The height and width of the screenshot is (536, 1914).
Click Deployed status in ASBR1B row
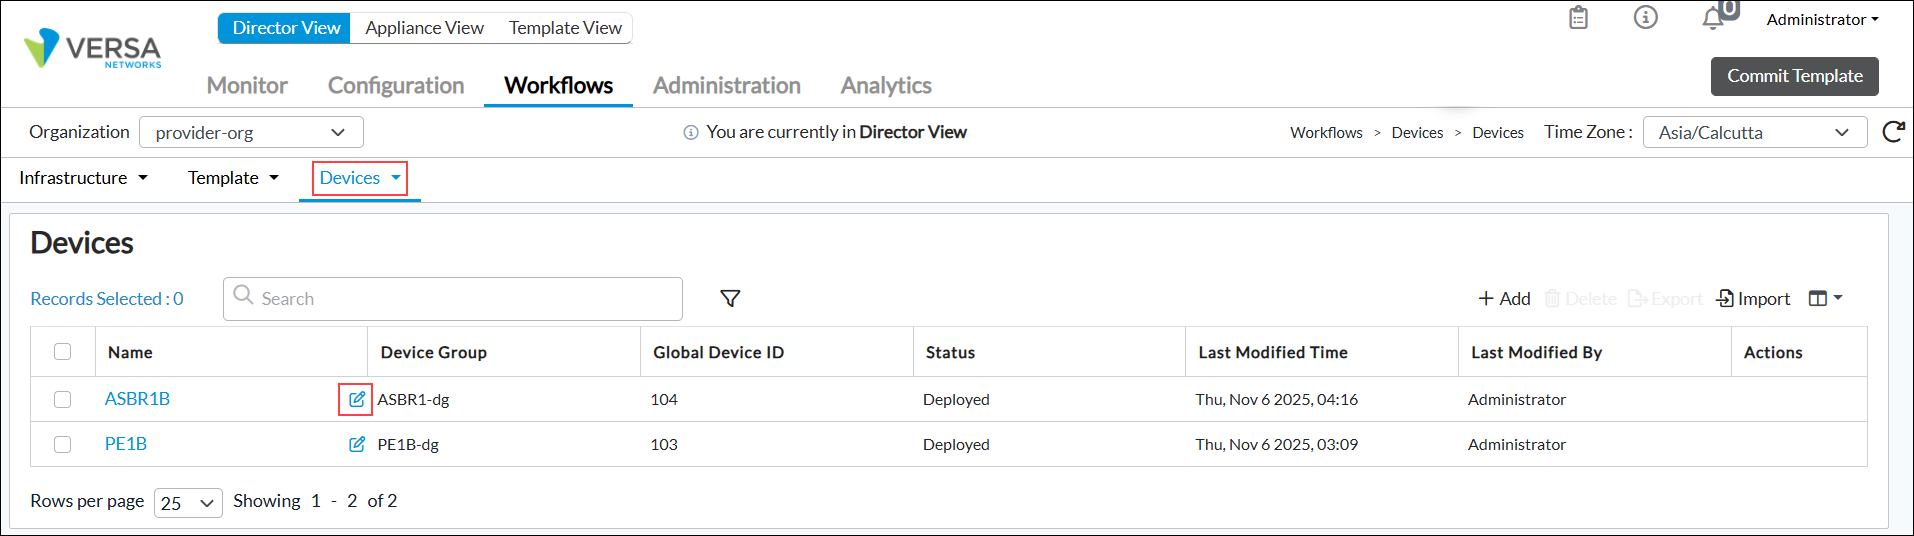956,399
